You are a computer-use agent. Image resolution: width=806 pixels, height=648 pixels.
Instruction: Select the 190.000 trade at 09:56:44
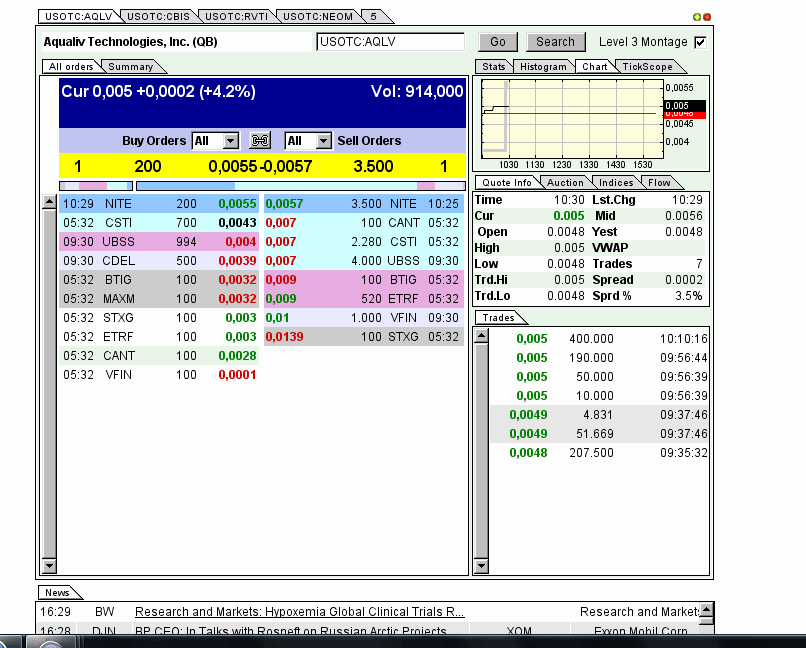point(599,358)
